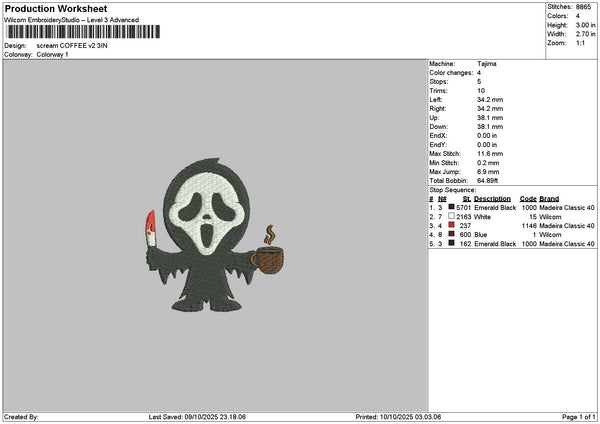Click the stitch count '2163'
This screenshot has height=424, width=600.
(x=463, y=217)
